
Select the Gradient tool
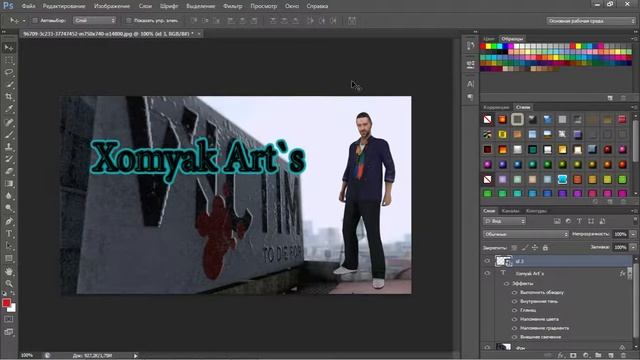[9, 183]
